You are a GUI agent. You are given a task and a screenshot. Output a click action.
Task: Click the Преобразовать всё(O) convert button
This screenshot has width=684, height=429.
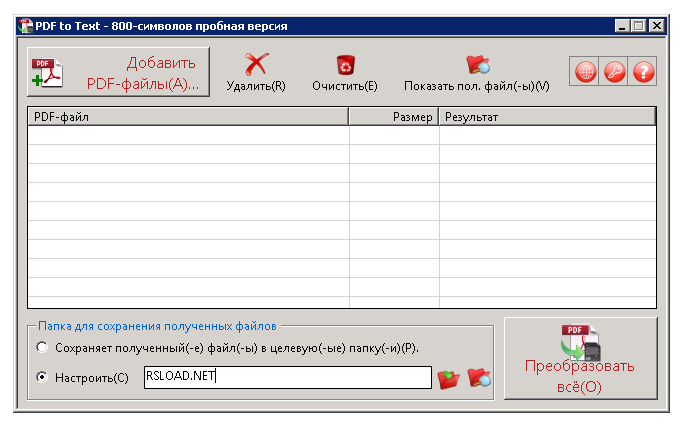[581, 358]
